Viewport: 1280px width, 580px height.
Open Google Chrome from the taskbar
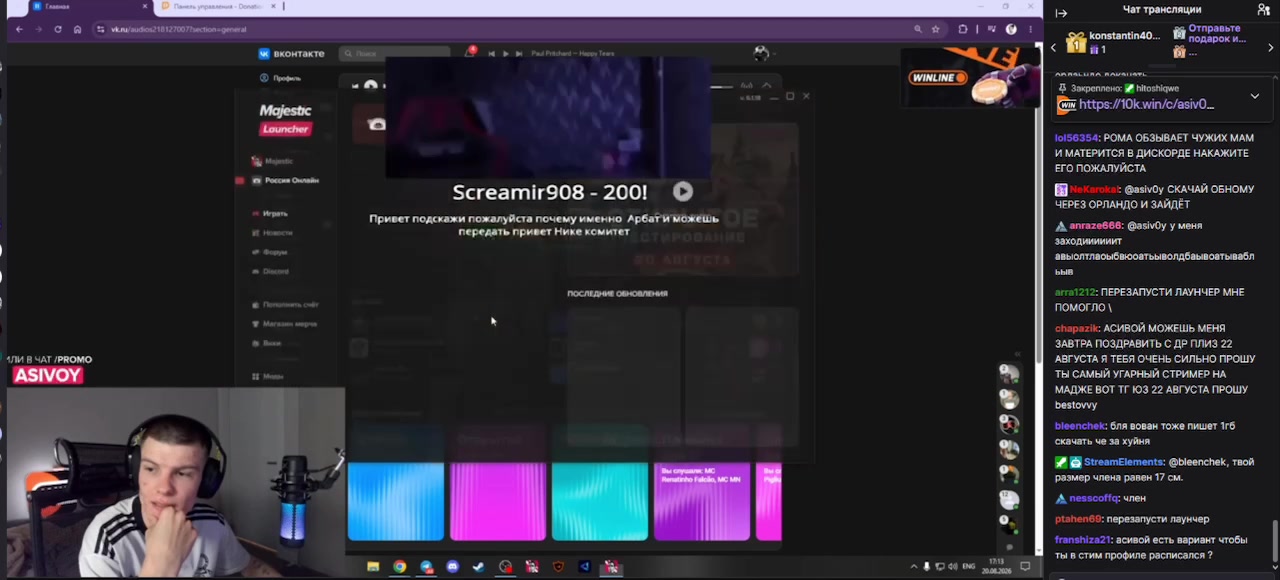(x=399, y=567)
